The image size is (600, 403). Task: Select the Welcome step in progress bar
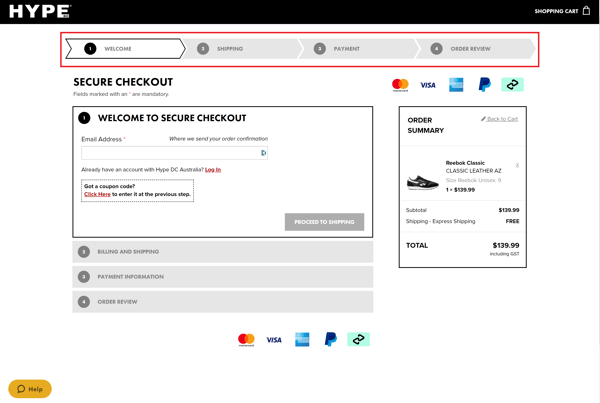tap(125, 49)
